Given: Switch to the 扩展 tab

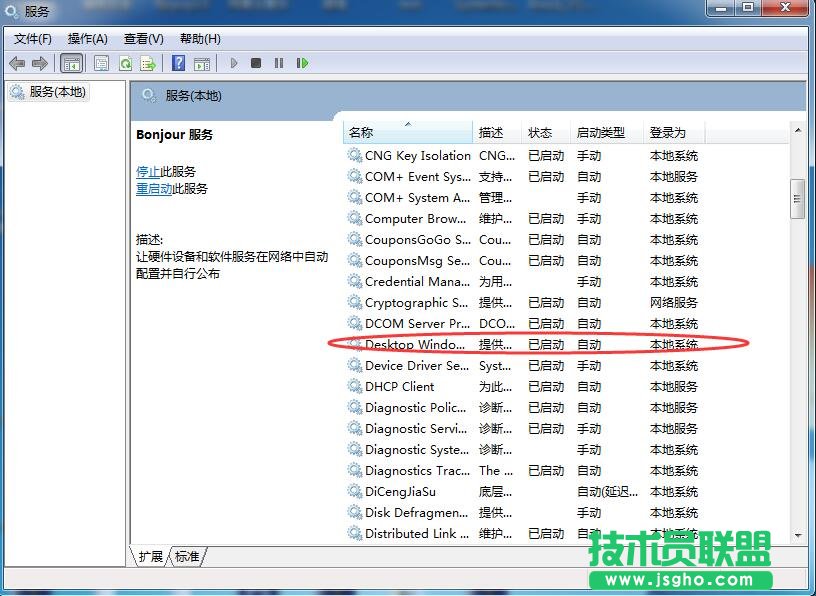Looking at the screenshot, I should (149, 557).
